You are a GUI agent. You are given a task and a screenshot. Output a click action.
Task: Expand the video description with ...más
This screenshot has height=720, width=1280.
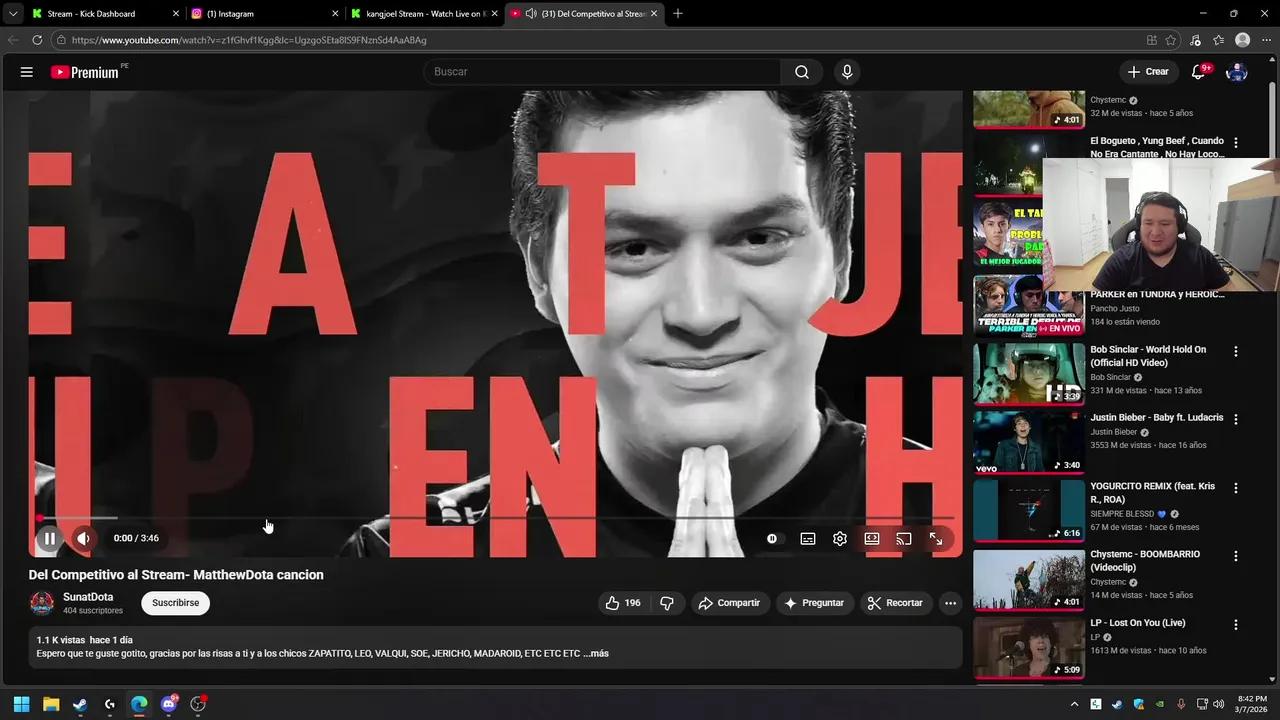click(598, 653)
